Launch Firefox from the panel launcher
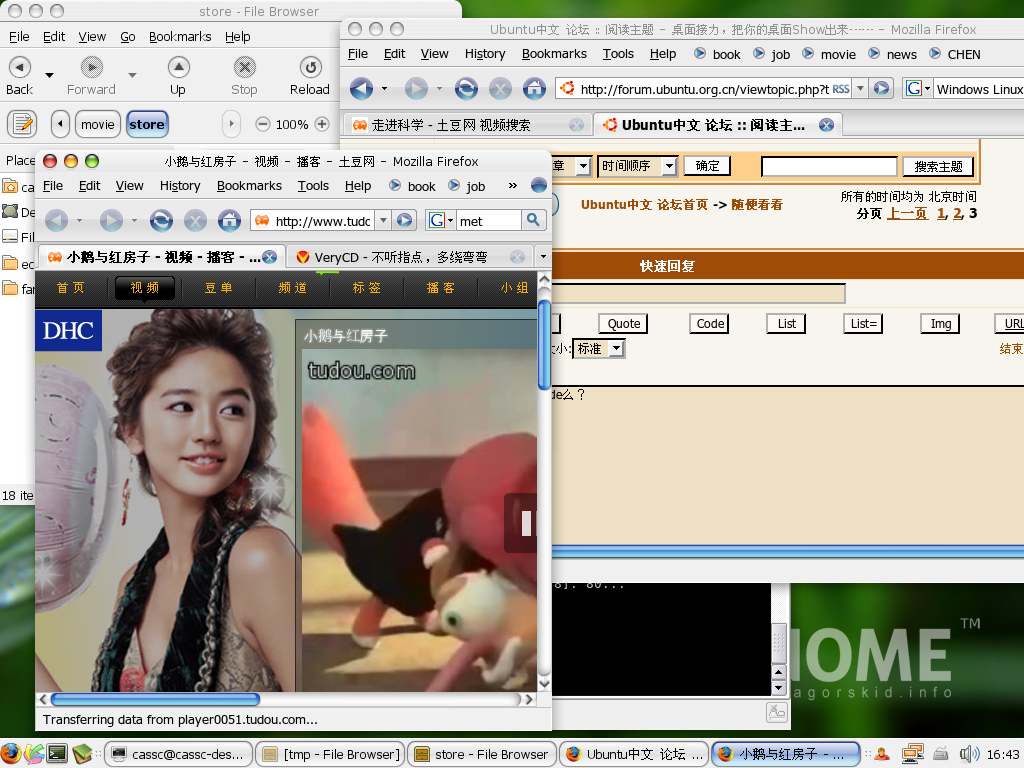Image resolution: width=1024 pixels, height=768 pixels. coord(10,754)
